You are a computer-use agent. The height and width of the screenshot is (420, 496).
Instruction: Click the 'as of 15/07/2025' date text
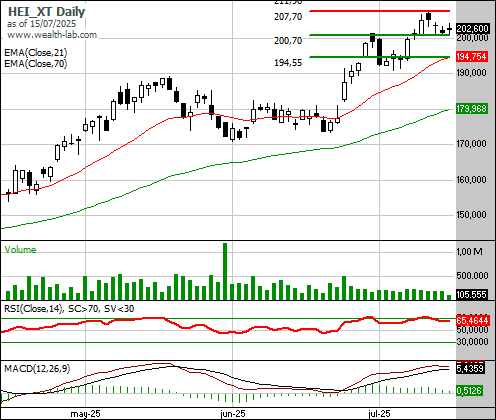click(x=41, y=24)
